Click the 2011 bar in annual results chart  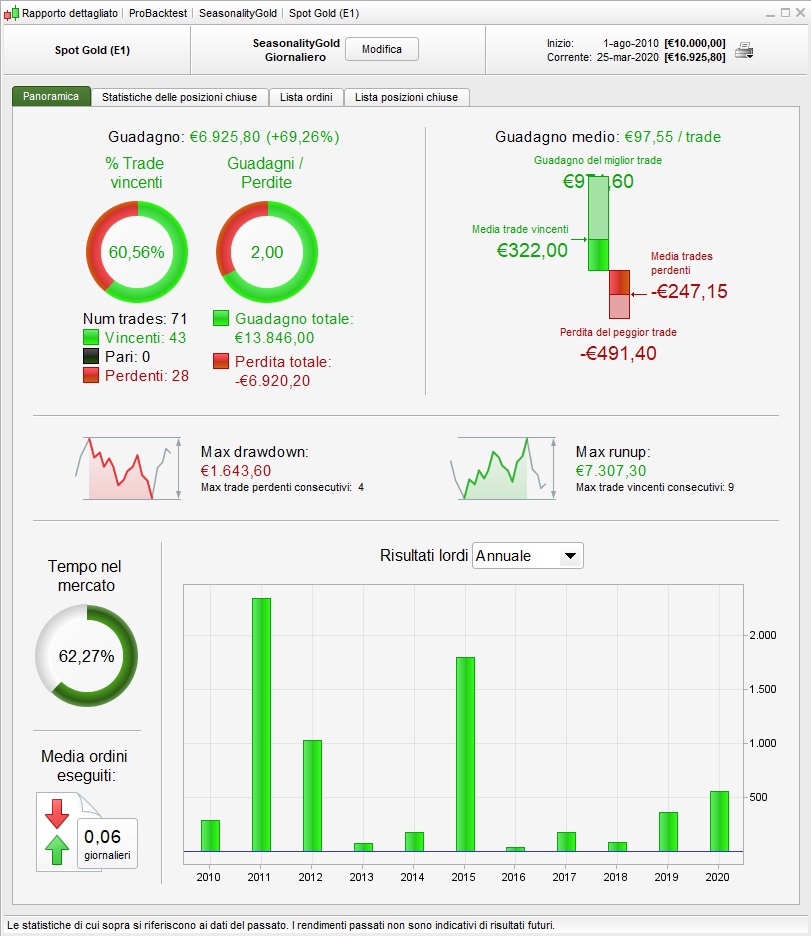tap(261, 725)
